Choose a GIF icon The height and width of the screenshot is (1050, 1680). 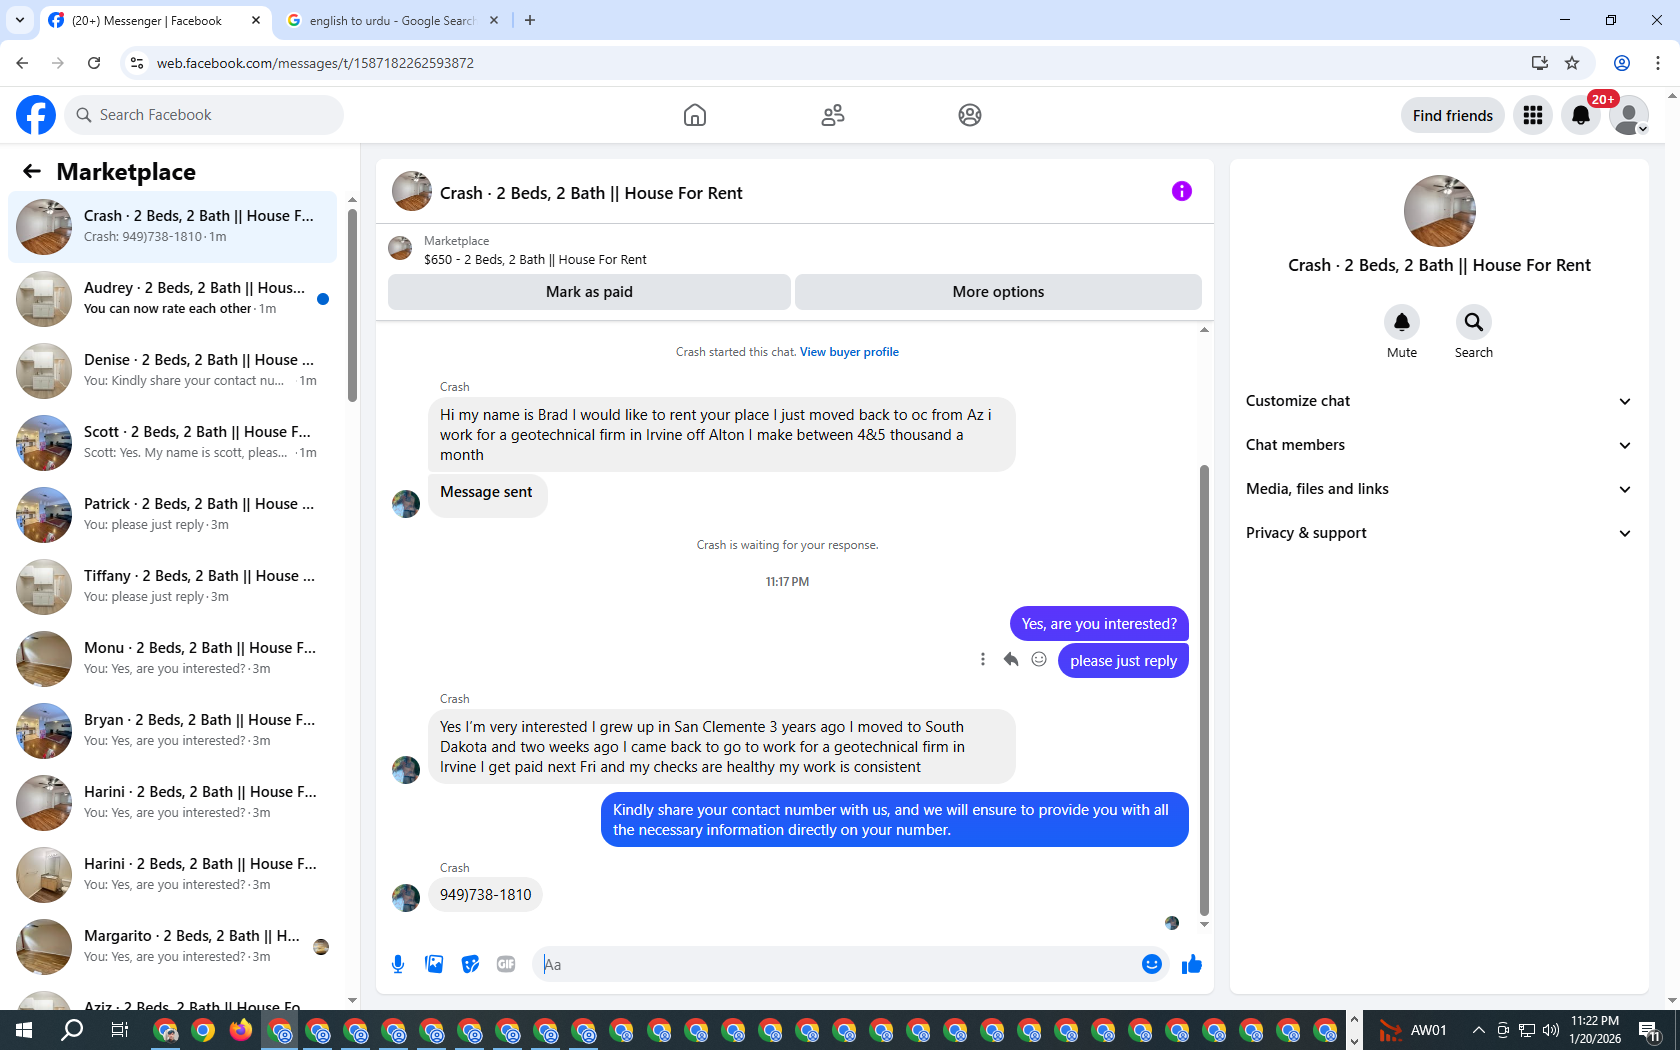point(506,964)
